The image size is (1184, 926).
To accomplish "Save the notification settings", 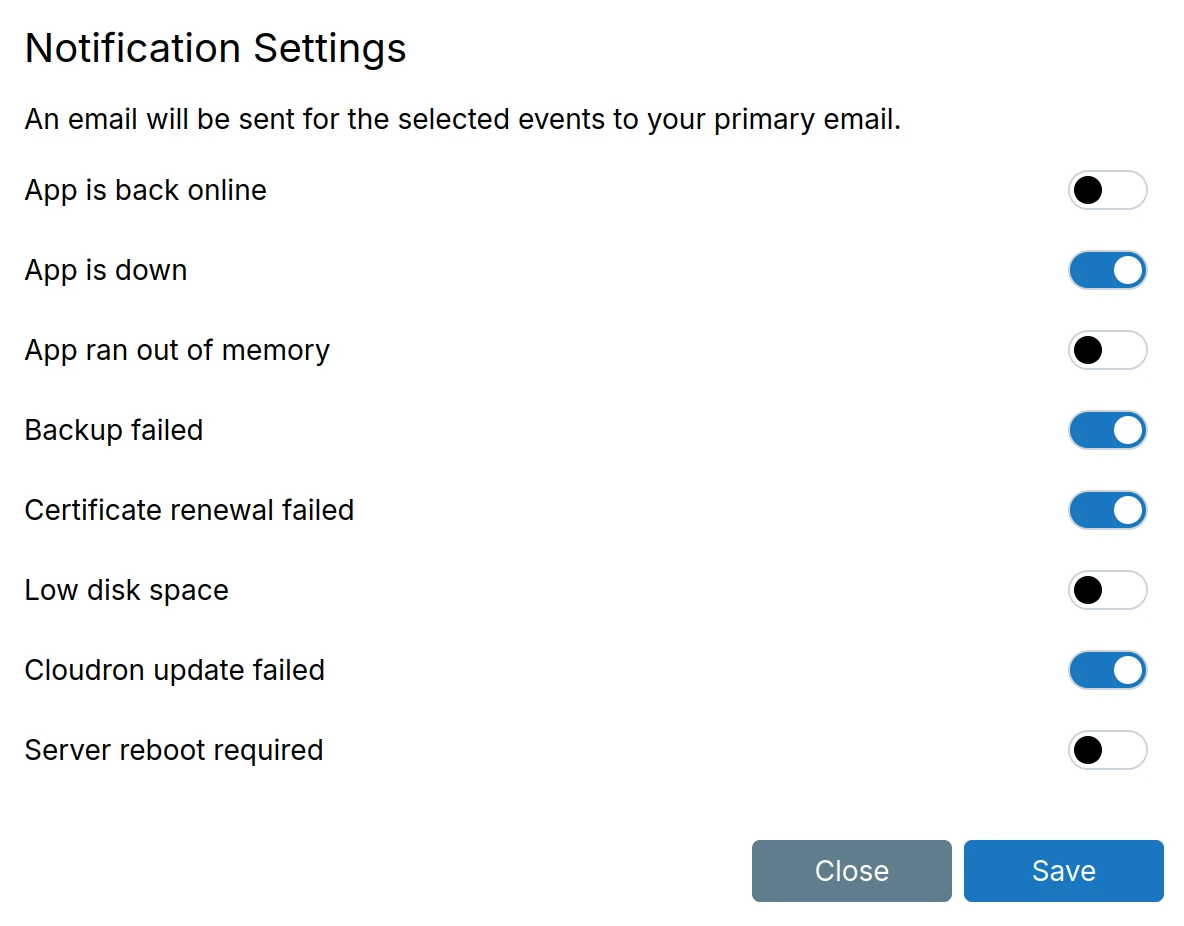I will click(1063, 871).
